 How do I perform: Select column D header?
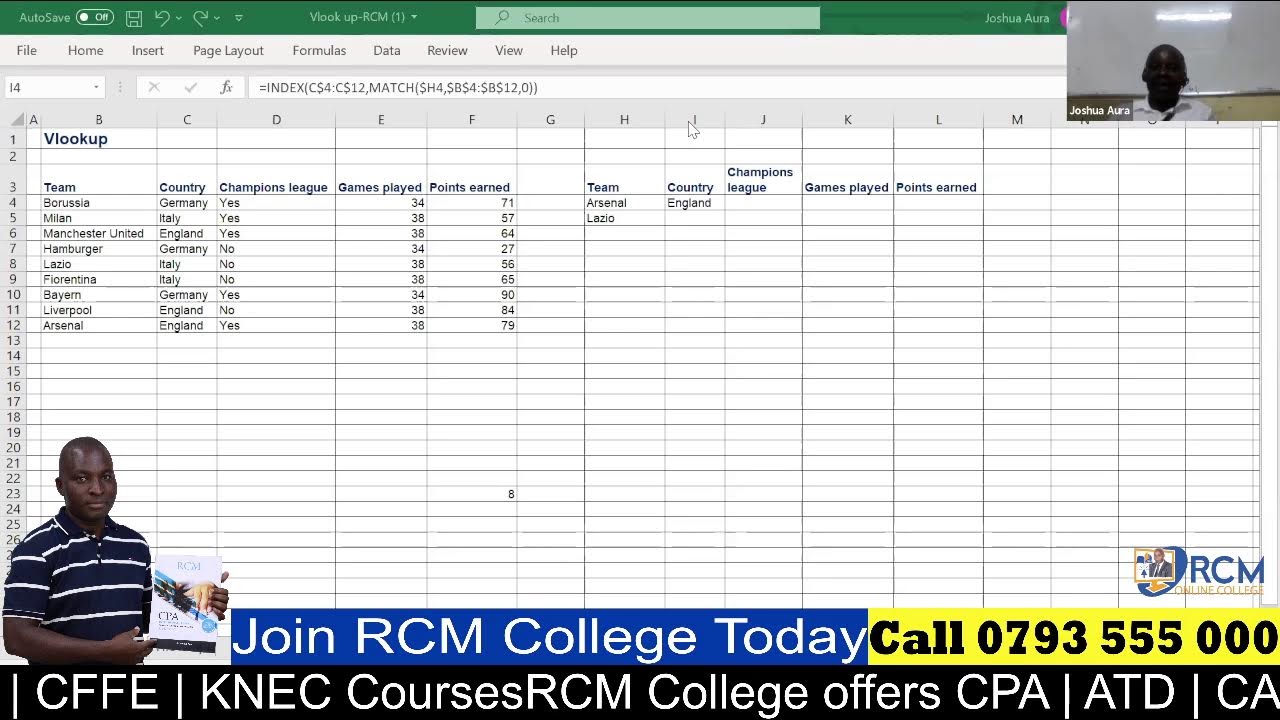(276, 120)
